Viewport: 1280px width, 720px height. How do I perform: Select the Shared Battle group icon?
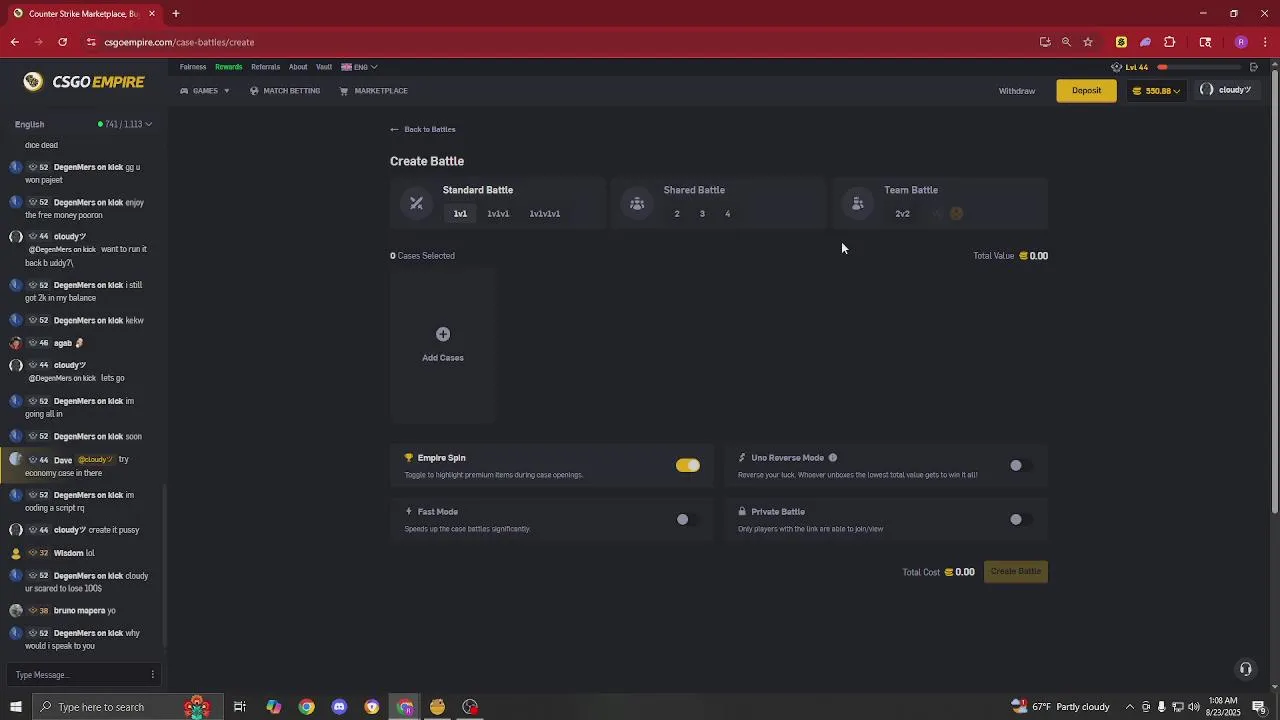coord(637,203)
